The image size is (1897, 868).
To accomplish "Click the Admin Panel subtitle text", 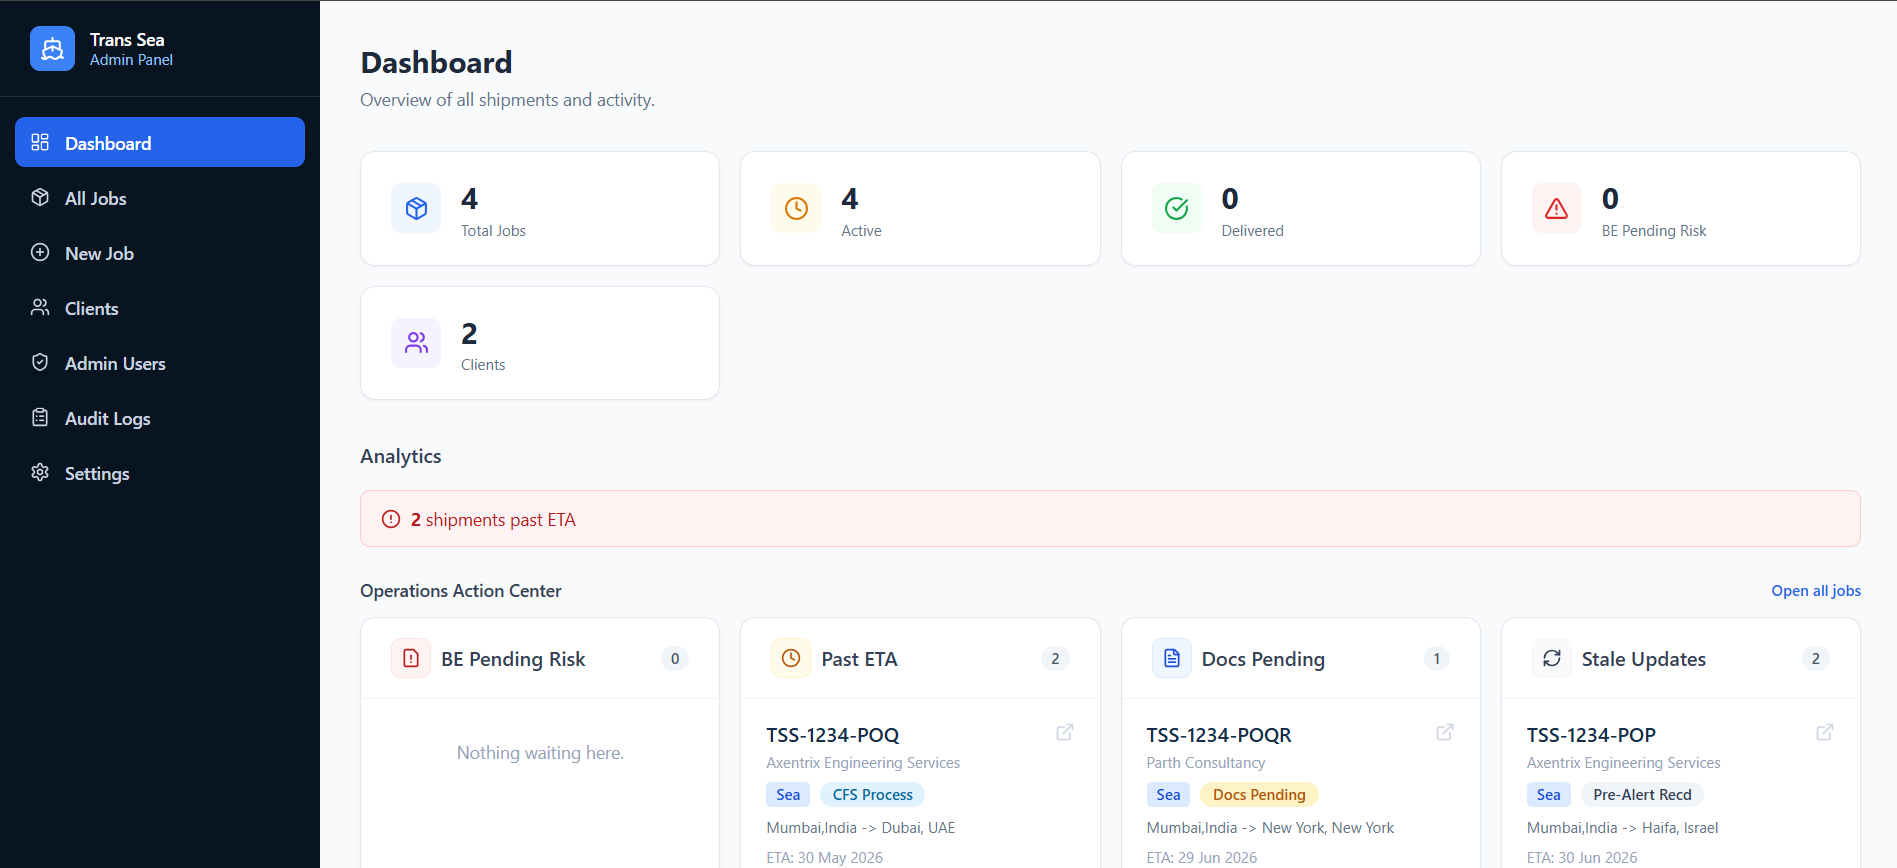I will [x=131, y=60].
